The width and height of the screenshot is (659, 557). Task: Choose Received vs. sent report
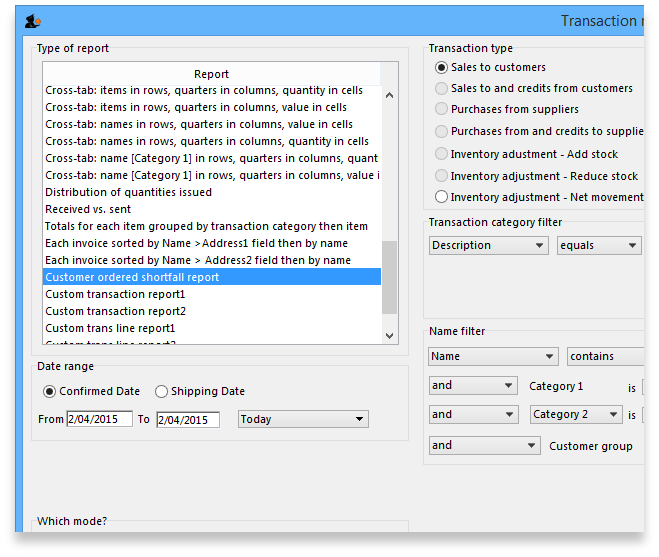click(x=88, y=209)
